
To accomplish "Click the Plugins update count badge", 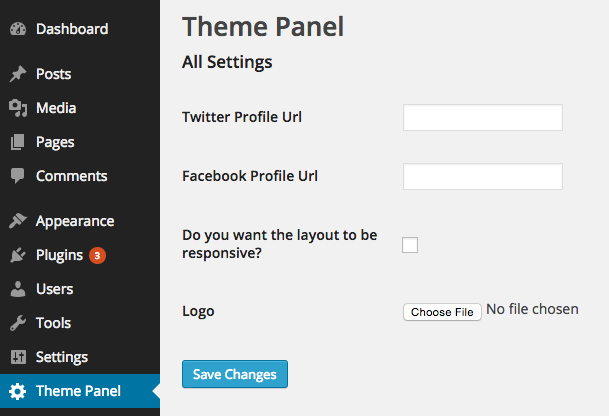I will (97, 256).
